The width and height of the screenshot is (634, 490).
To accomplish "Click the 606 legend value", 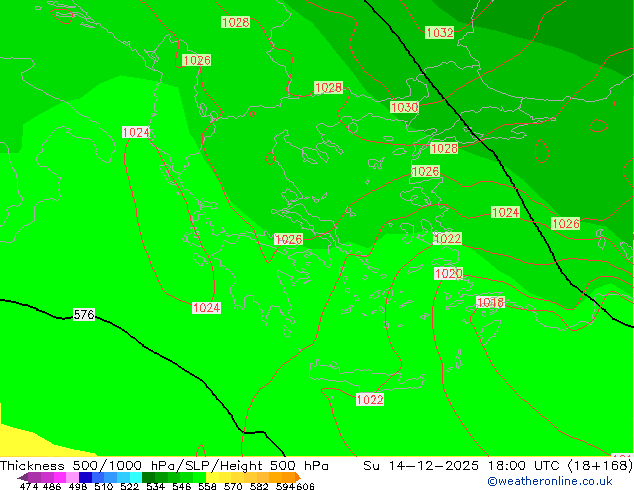I will click(304, 486).
